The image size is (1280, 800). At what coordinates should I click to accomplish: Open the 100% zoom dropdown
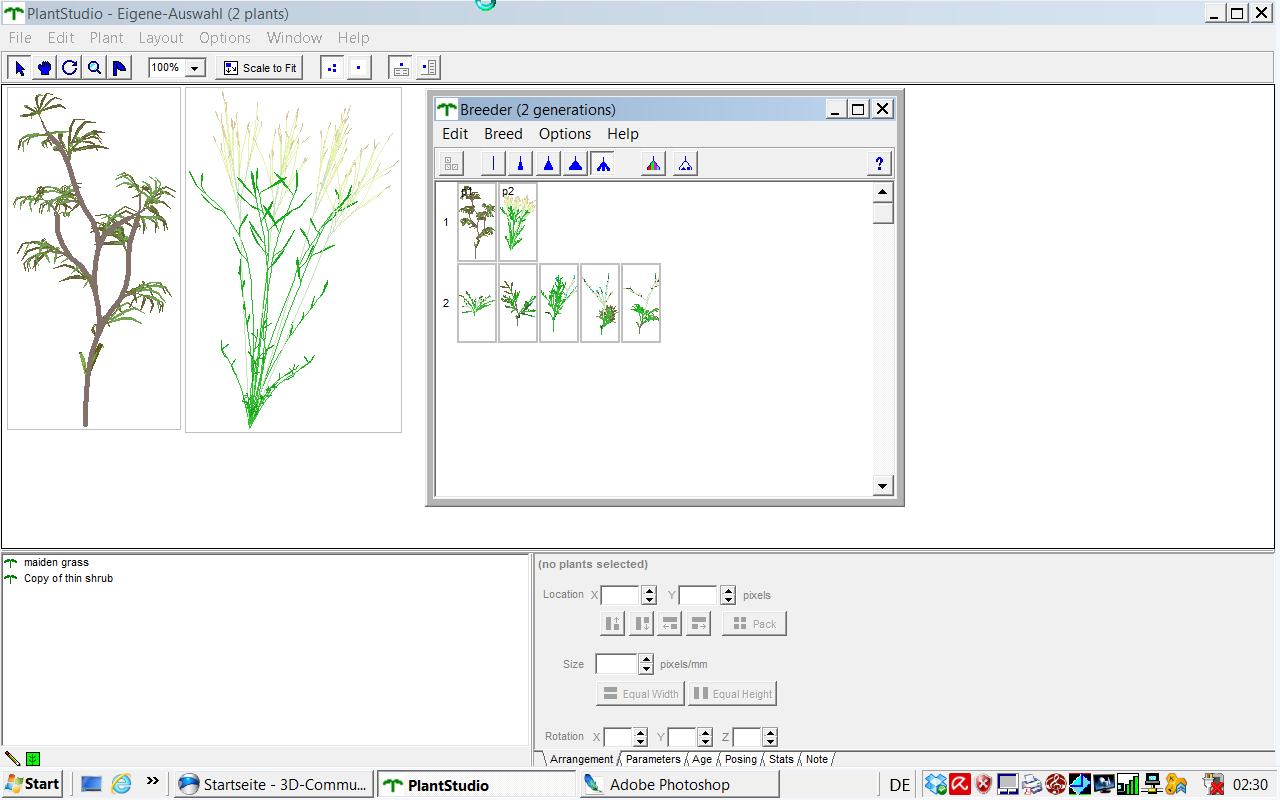pos(196,68)
